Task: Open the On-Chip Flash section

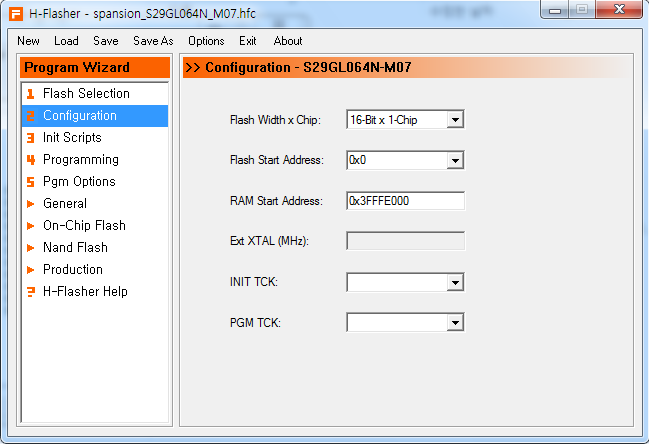Action: (x=95, y=226)
